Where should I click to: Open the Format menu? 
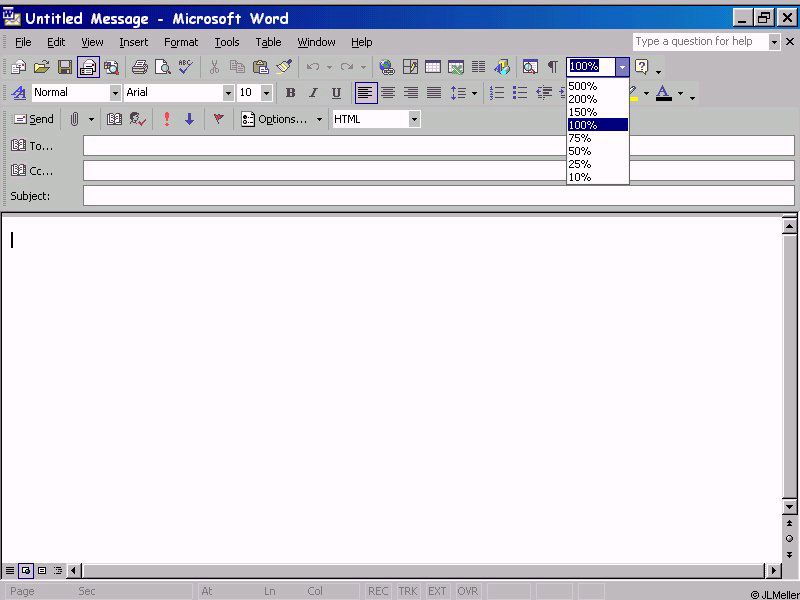click(181, 42)
